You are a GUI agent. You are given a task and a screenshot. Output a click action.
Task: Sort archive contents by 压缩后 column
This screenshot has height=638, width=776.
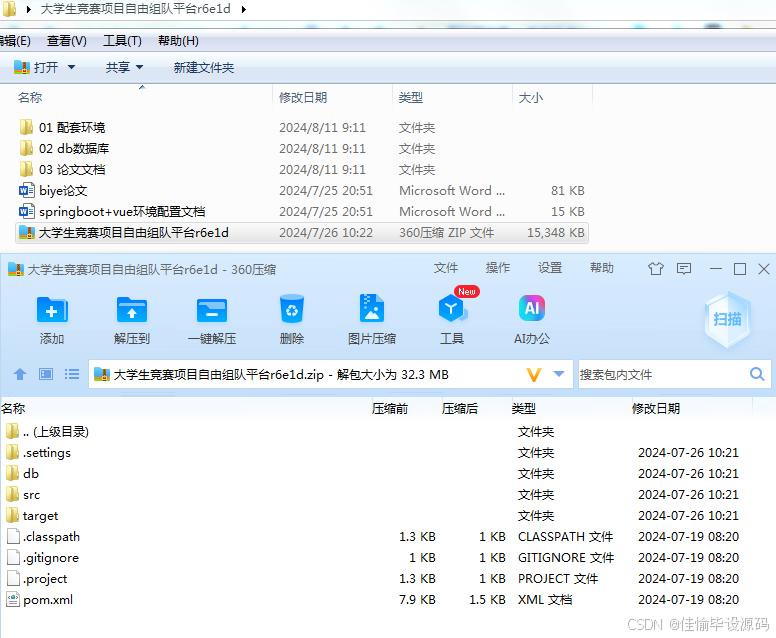[x=460, y=409]
